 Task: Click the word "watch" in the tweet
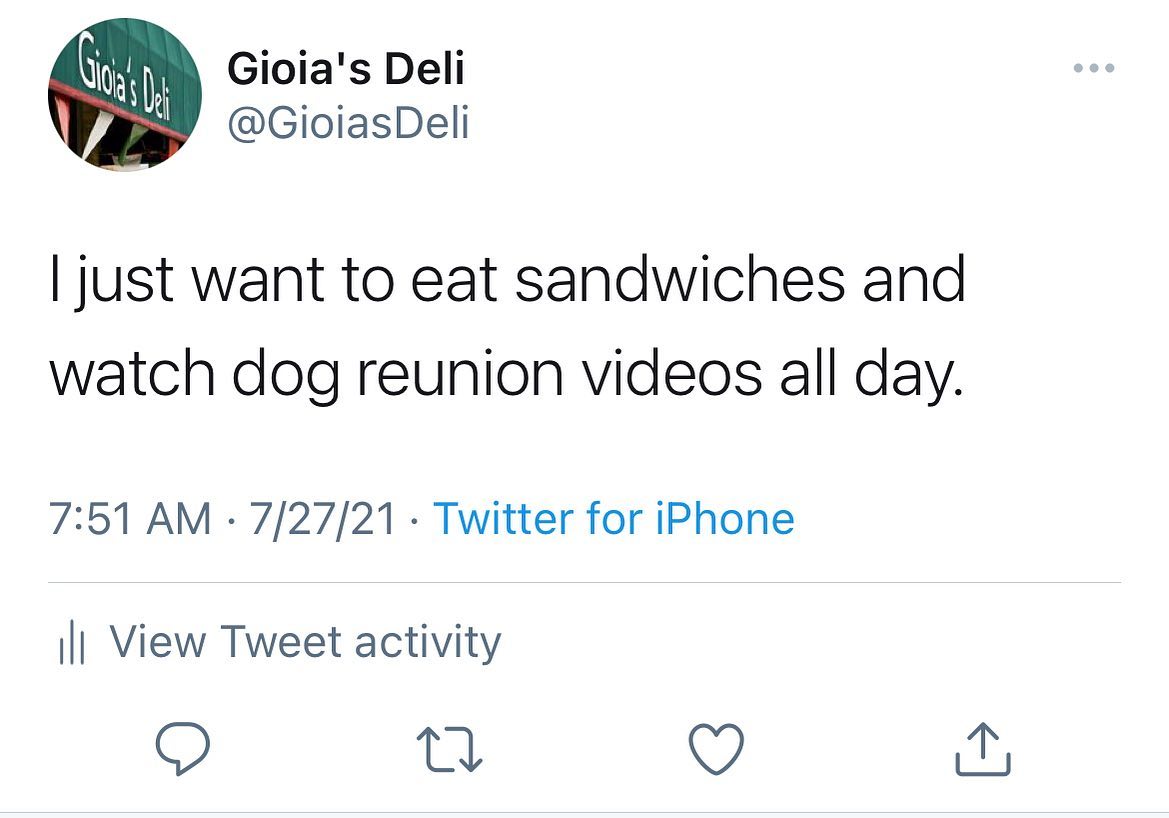[133, 372]
